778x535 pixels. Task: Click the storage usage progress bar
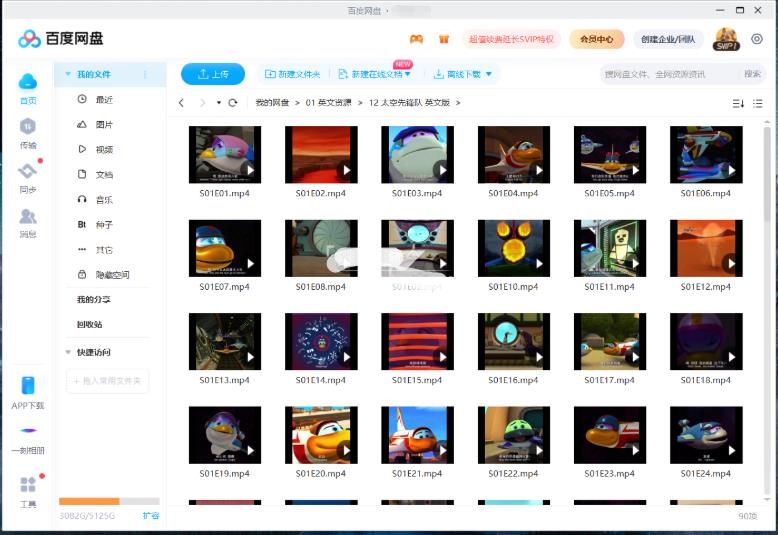[109, 501]
